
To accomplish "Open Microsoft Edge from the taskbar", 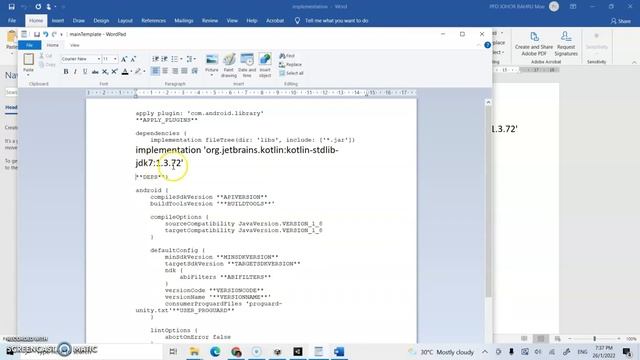I will [x=215, y=351].
